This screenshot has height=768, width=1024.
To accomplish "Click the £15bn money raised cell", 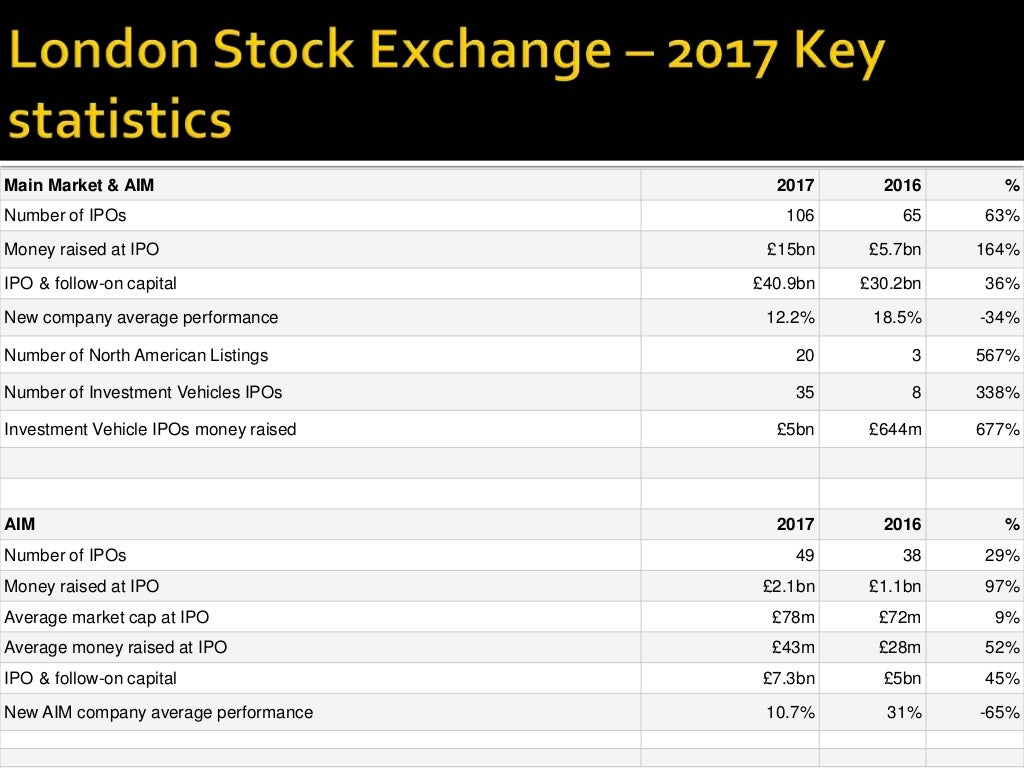I will point(730,249).
